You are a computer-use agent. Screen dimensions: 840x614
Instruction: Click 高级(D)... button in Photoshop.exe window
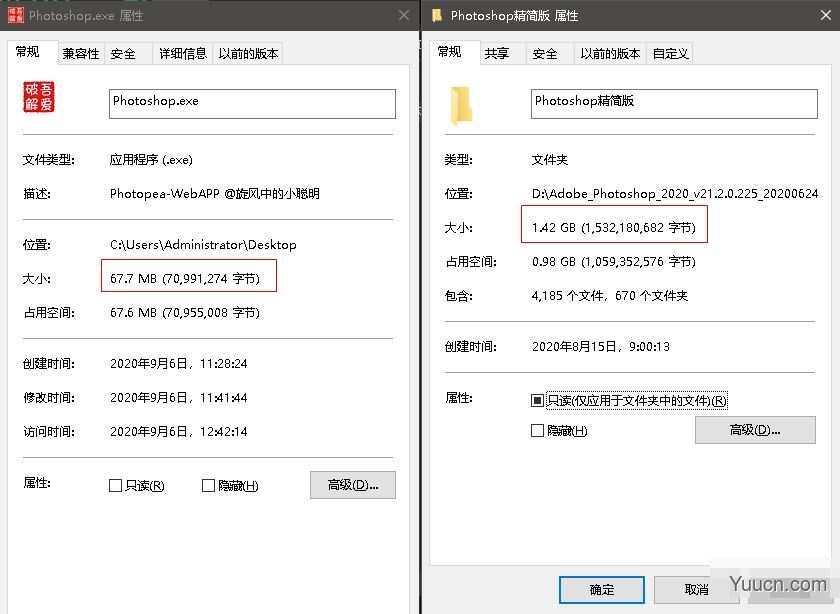(353, 485)
